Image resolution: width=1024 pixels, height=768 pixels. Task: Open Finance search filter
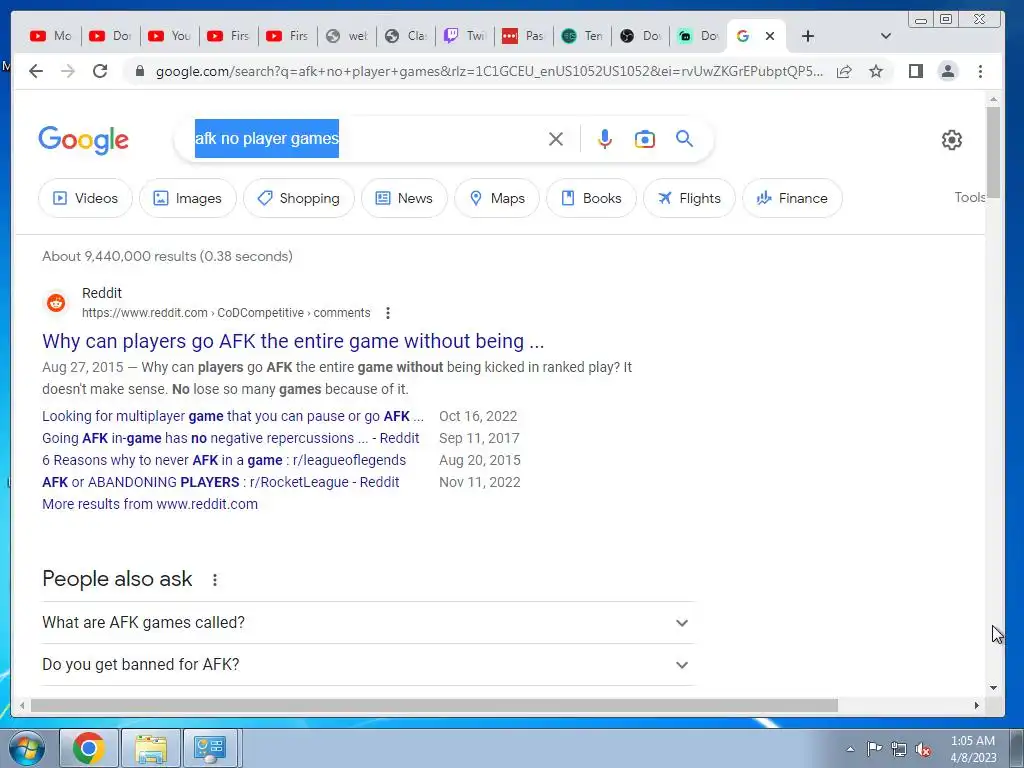792,198
